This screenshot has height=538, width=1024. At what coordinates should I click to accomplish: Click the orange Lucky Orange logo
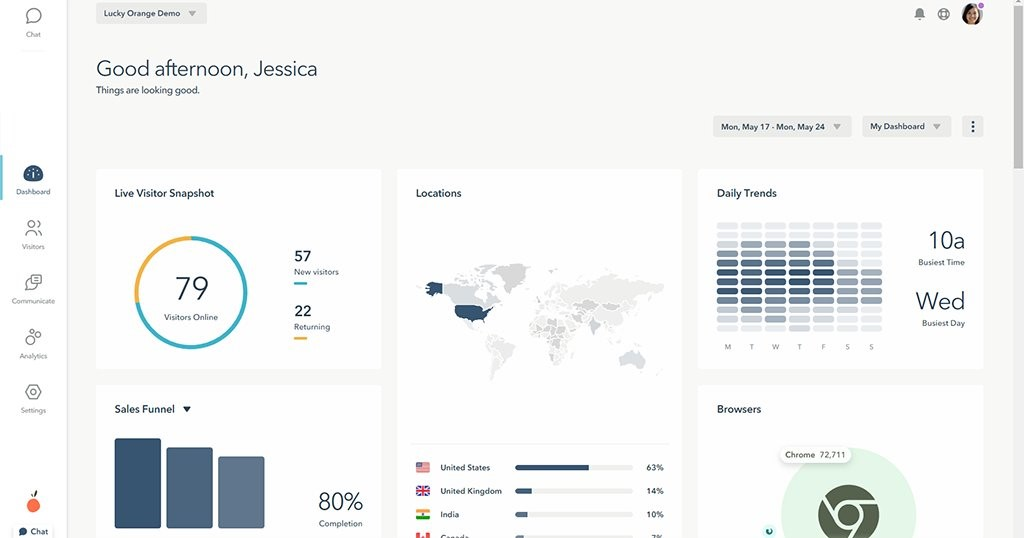33,501
